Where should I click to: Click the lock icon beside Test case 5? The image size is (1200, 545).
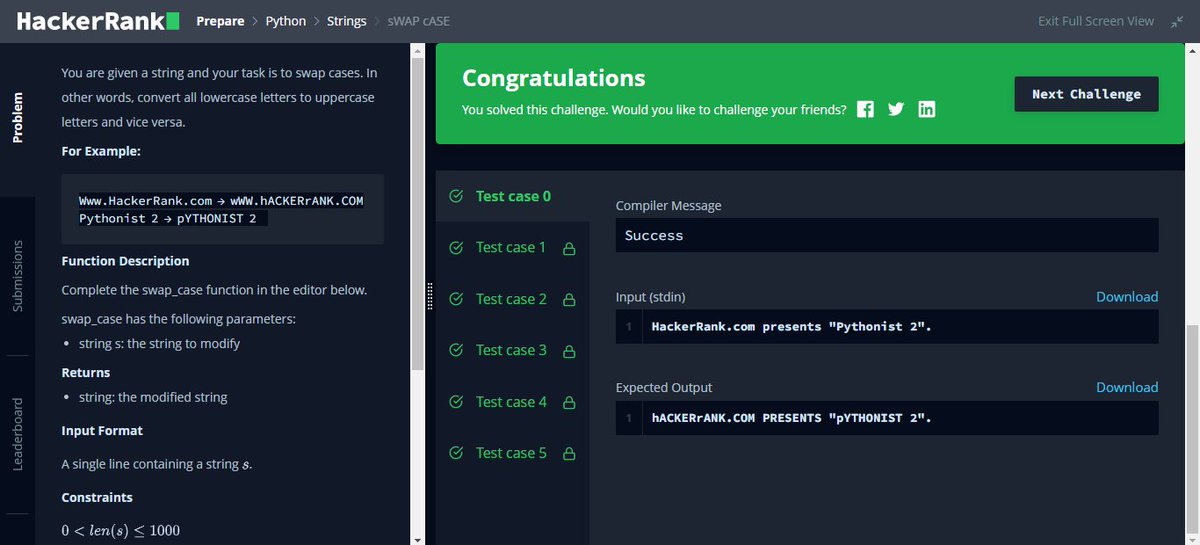[569, 454]
